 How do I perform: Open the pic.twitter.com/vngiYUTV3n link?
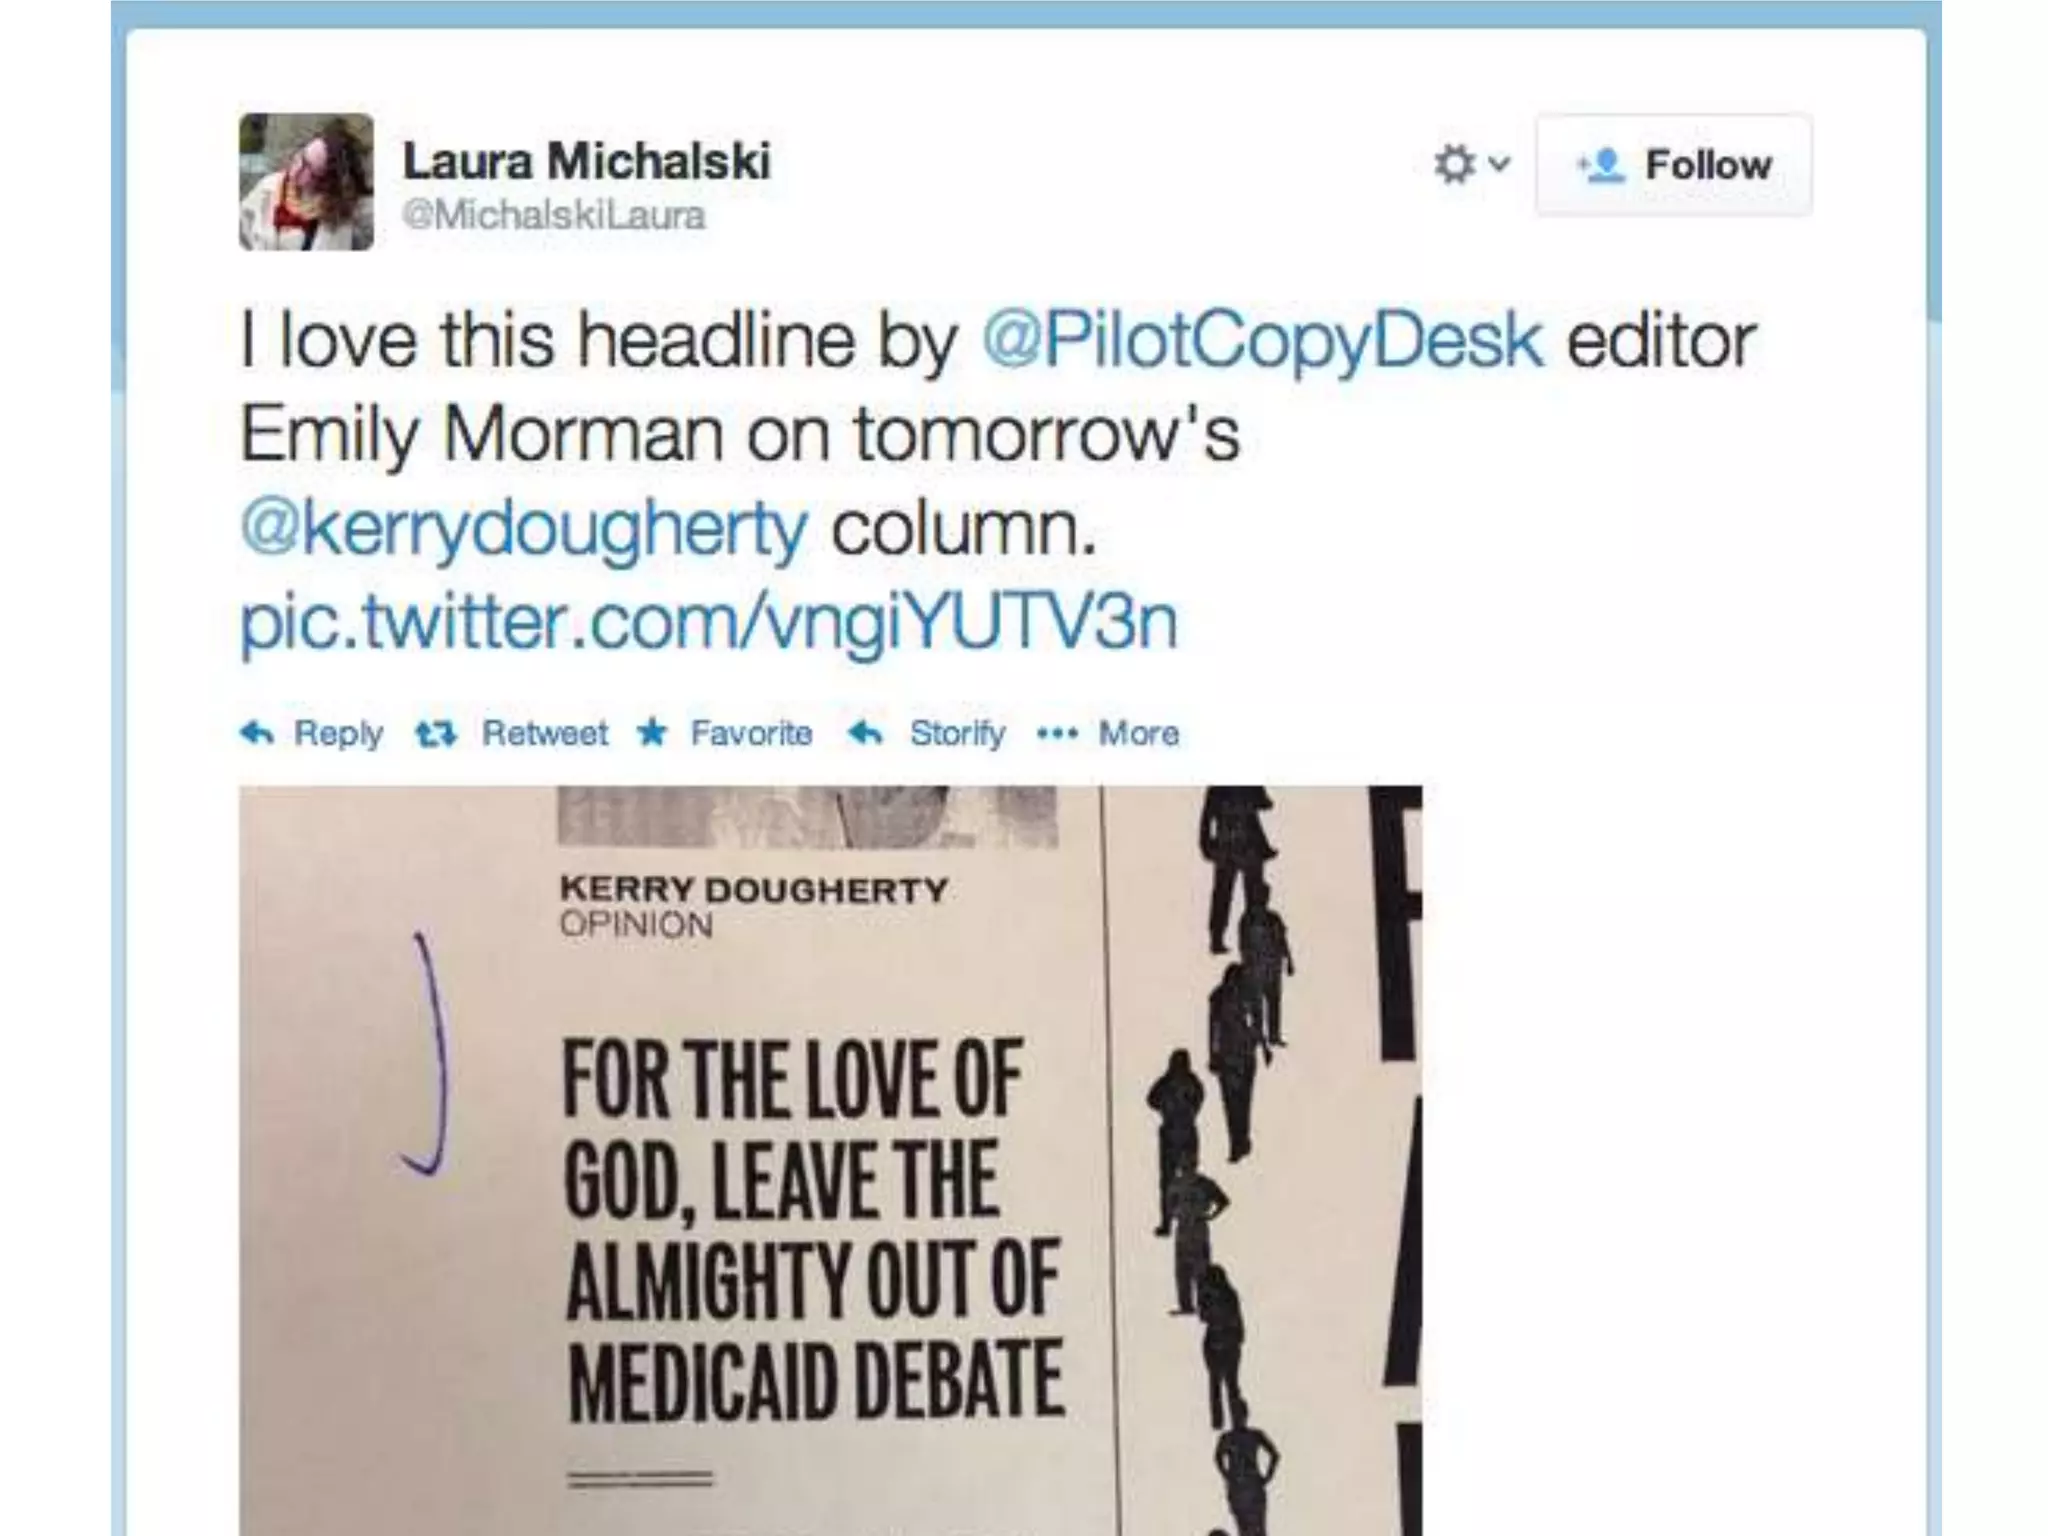pos(709,622)
